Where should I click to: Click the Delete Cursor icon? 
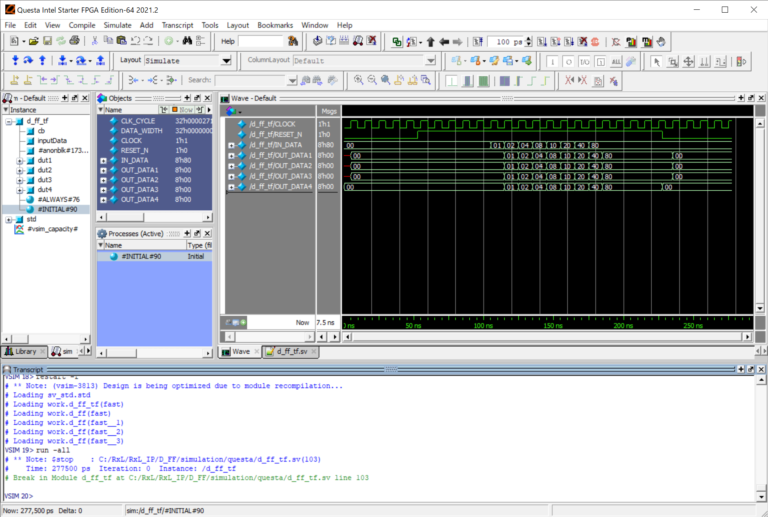click(x=28, y=80)
